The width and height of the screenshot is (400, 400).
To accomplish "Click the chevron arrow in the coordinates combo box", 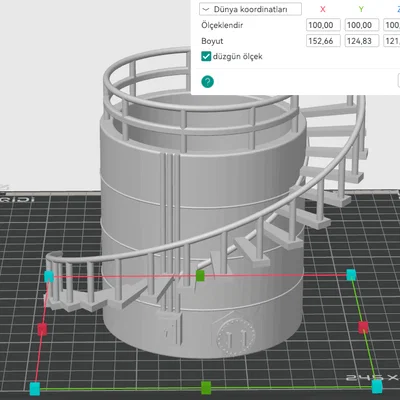I will 206,9.
